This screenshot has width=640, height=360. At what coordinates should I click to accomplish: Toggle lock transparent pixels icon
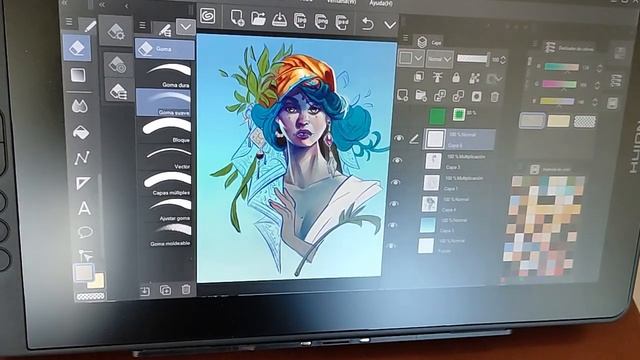tap(474, 78)
